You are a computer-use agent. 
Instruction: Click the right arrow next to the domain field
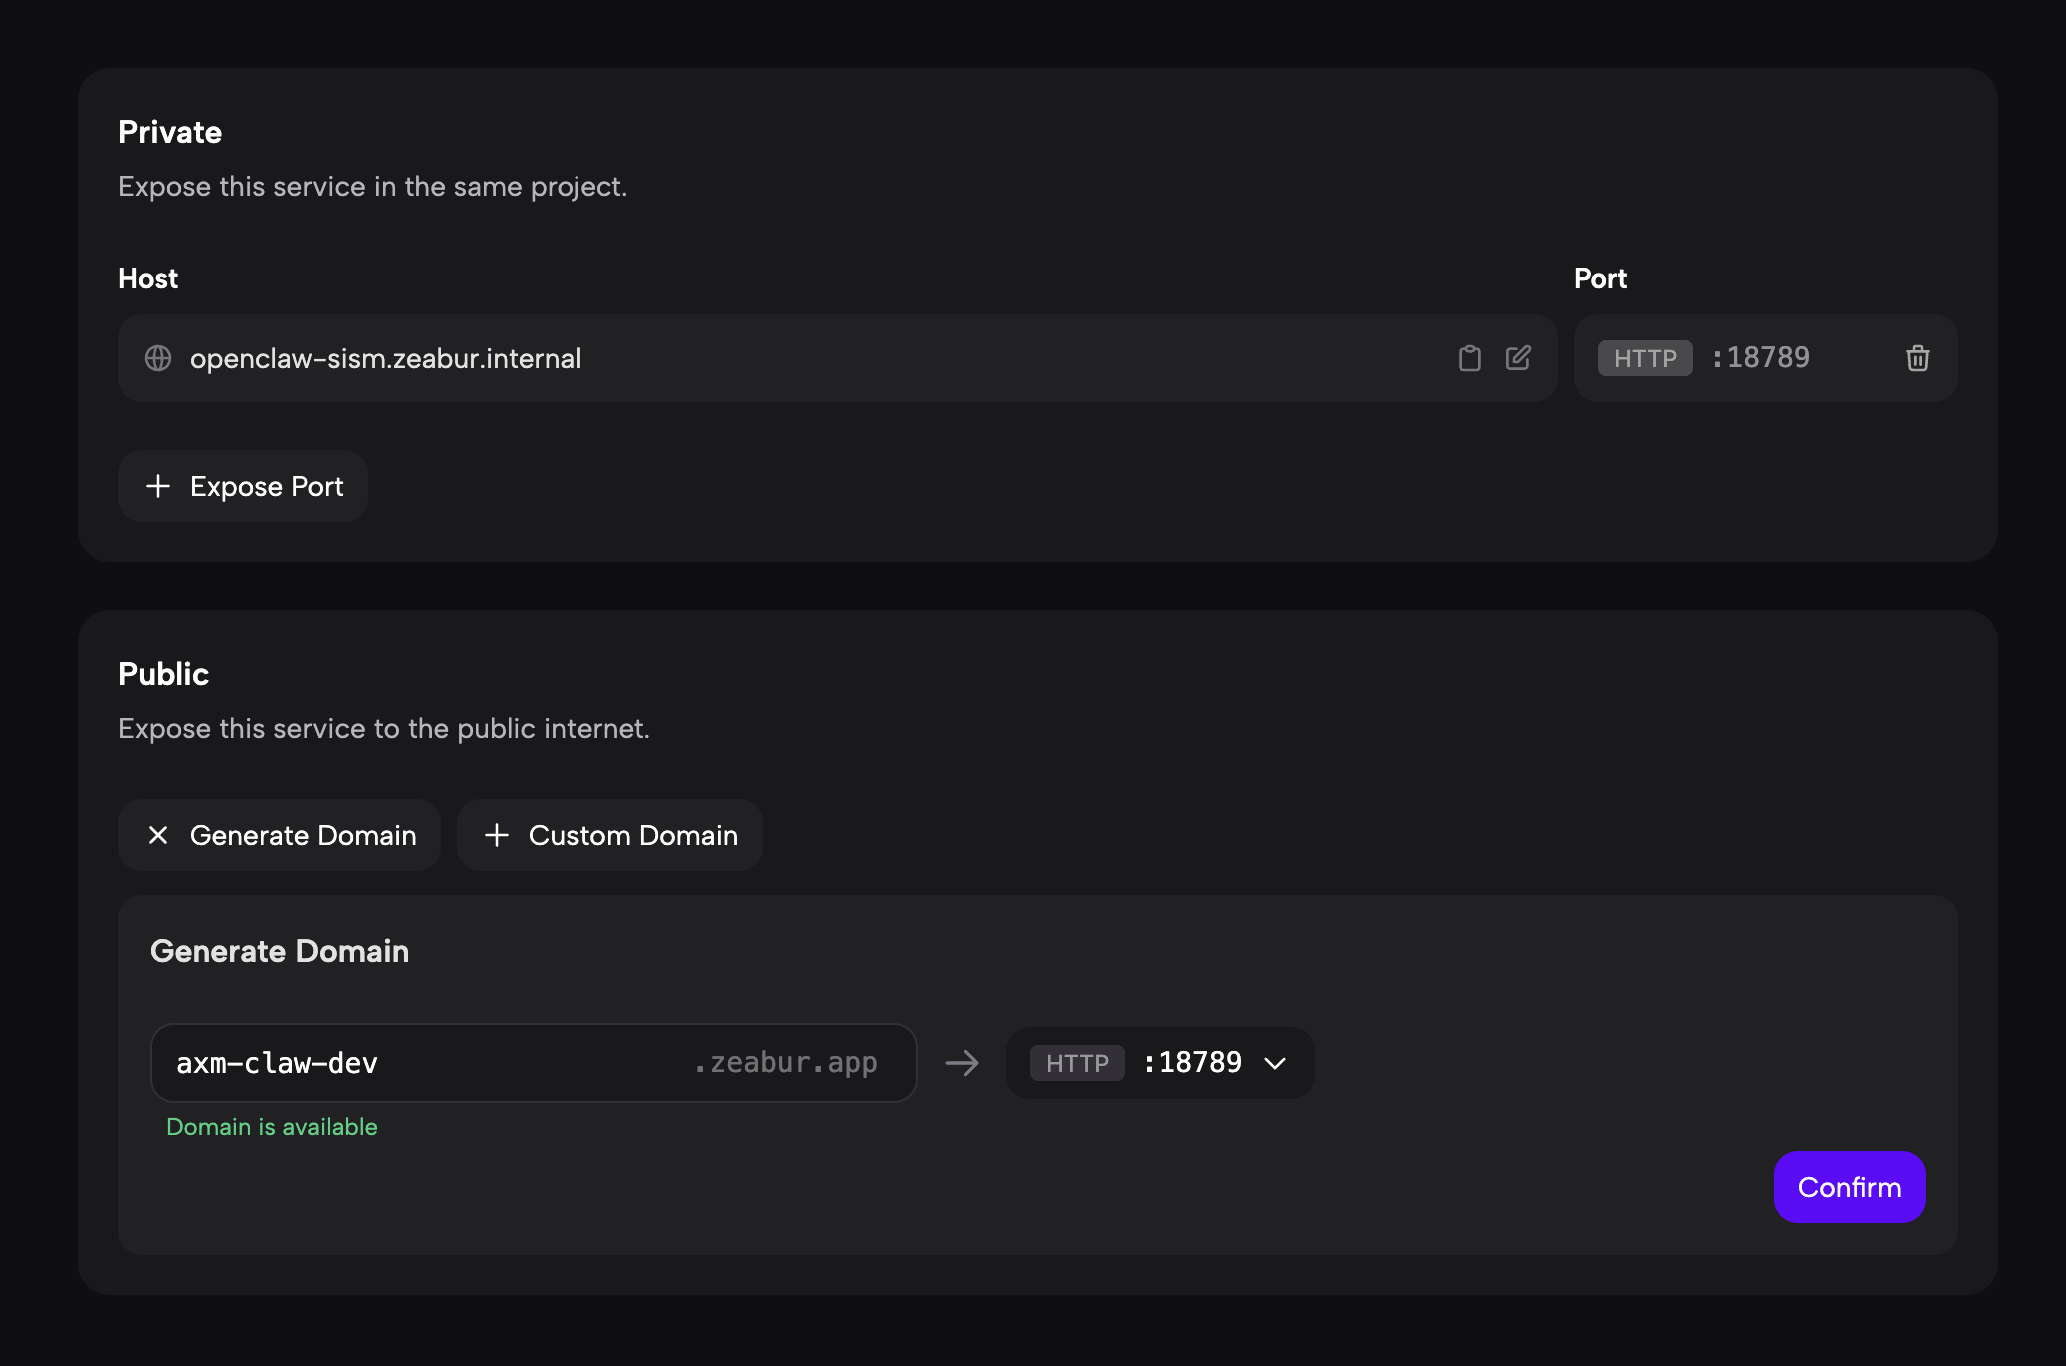pyautogui.click(x=962, y=1062)
